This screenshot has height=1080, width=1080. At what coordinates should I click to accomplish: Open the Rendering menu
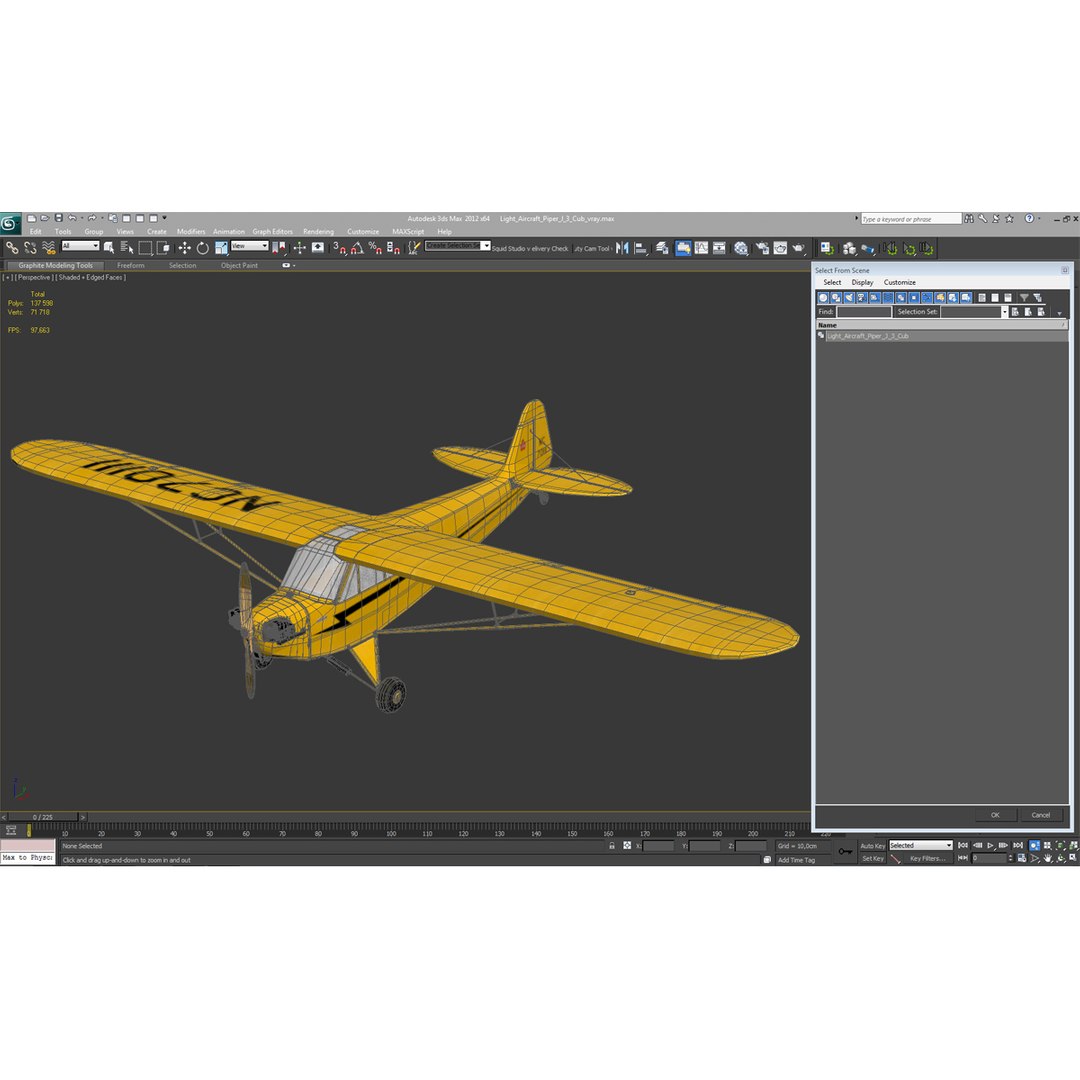(x=318, y=231)
